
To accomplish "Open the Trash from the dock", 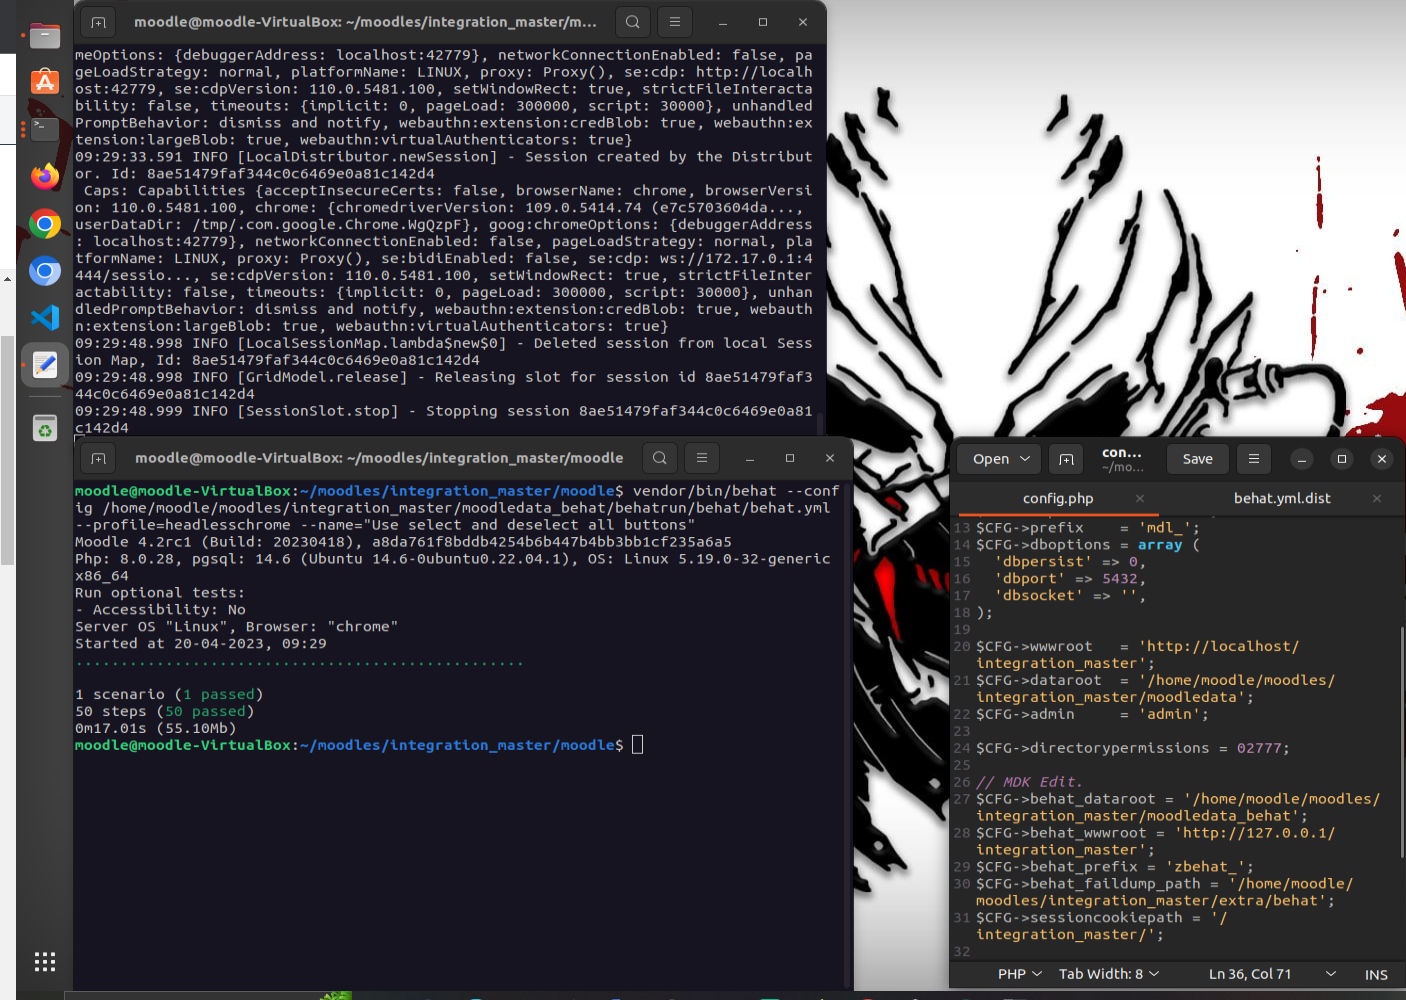I will coord(45,428).
